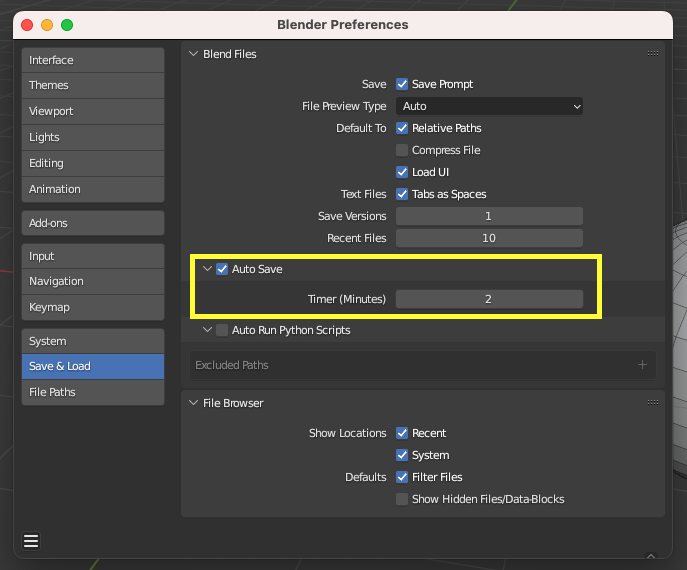Screen dimensions: 687x570
Task: Click the Timer (Minutes) value field
Action: [x=489, y=299]
